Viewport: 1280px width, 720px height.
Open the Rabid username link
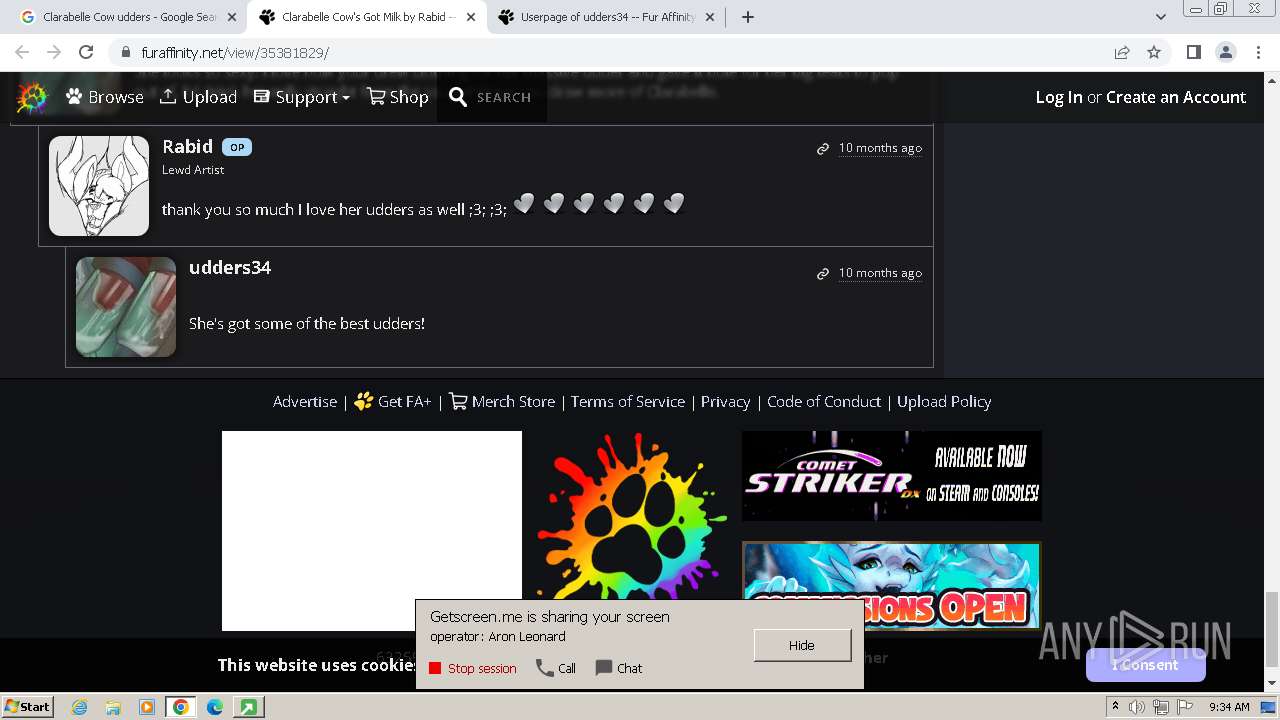tap(187, 146)
